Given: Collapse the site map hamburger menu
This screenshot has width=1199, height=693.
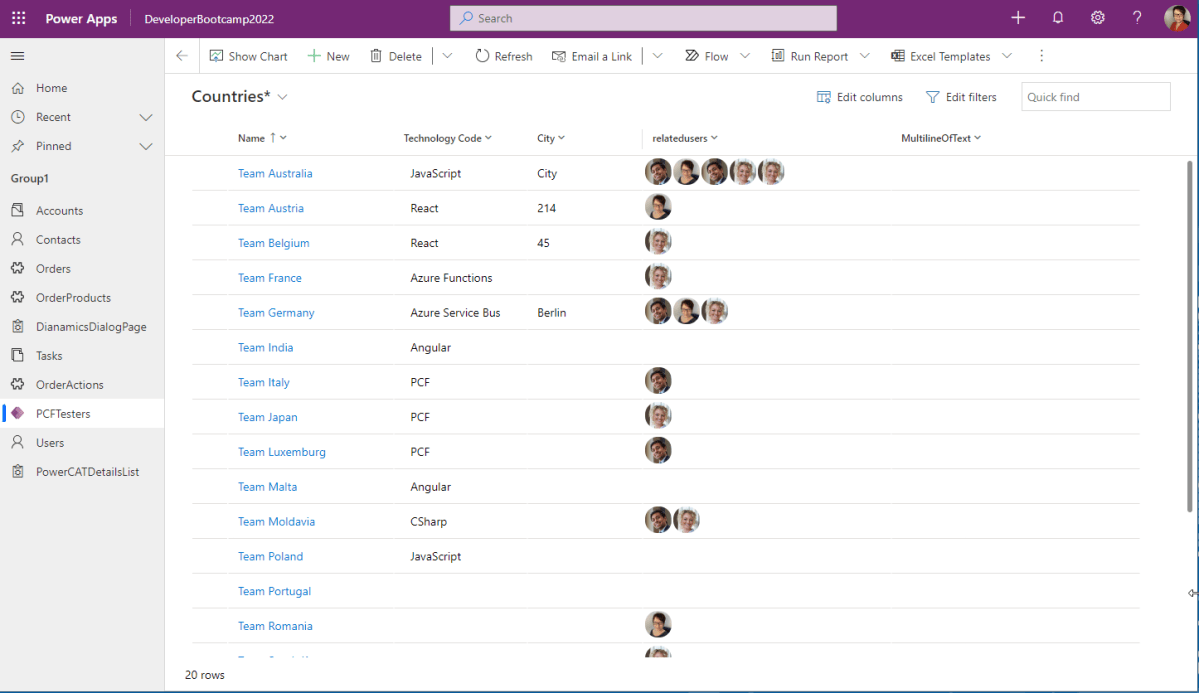Looking at the screenshot, I should [18, 56].
